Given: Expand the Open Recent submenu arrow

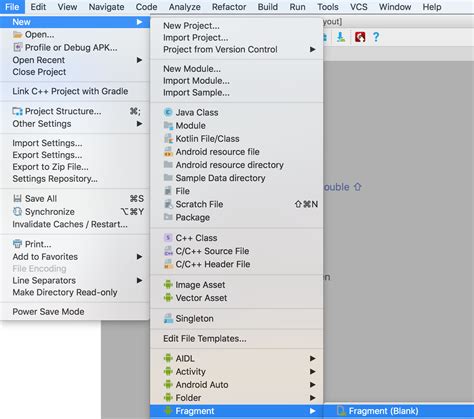Looking at the screenshot, I should point(139,60).
